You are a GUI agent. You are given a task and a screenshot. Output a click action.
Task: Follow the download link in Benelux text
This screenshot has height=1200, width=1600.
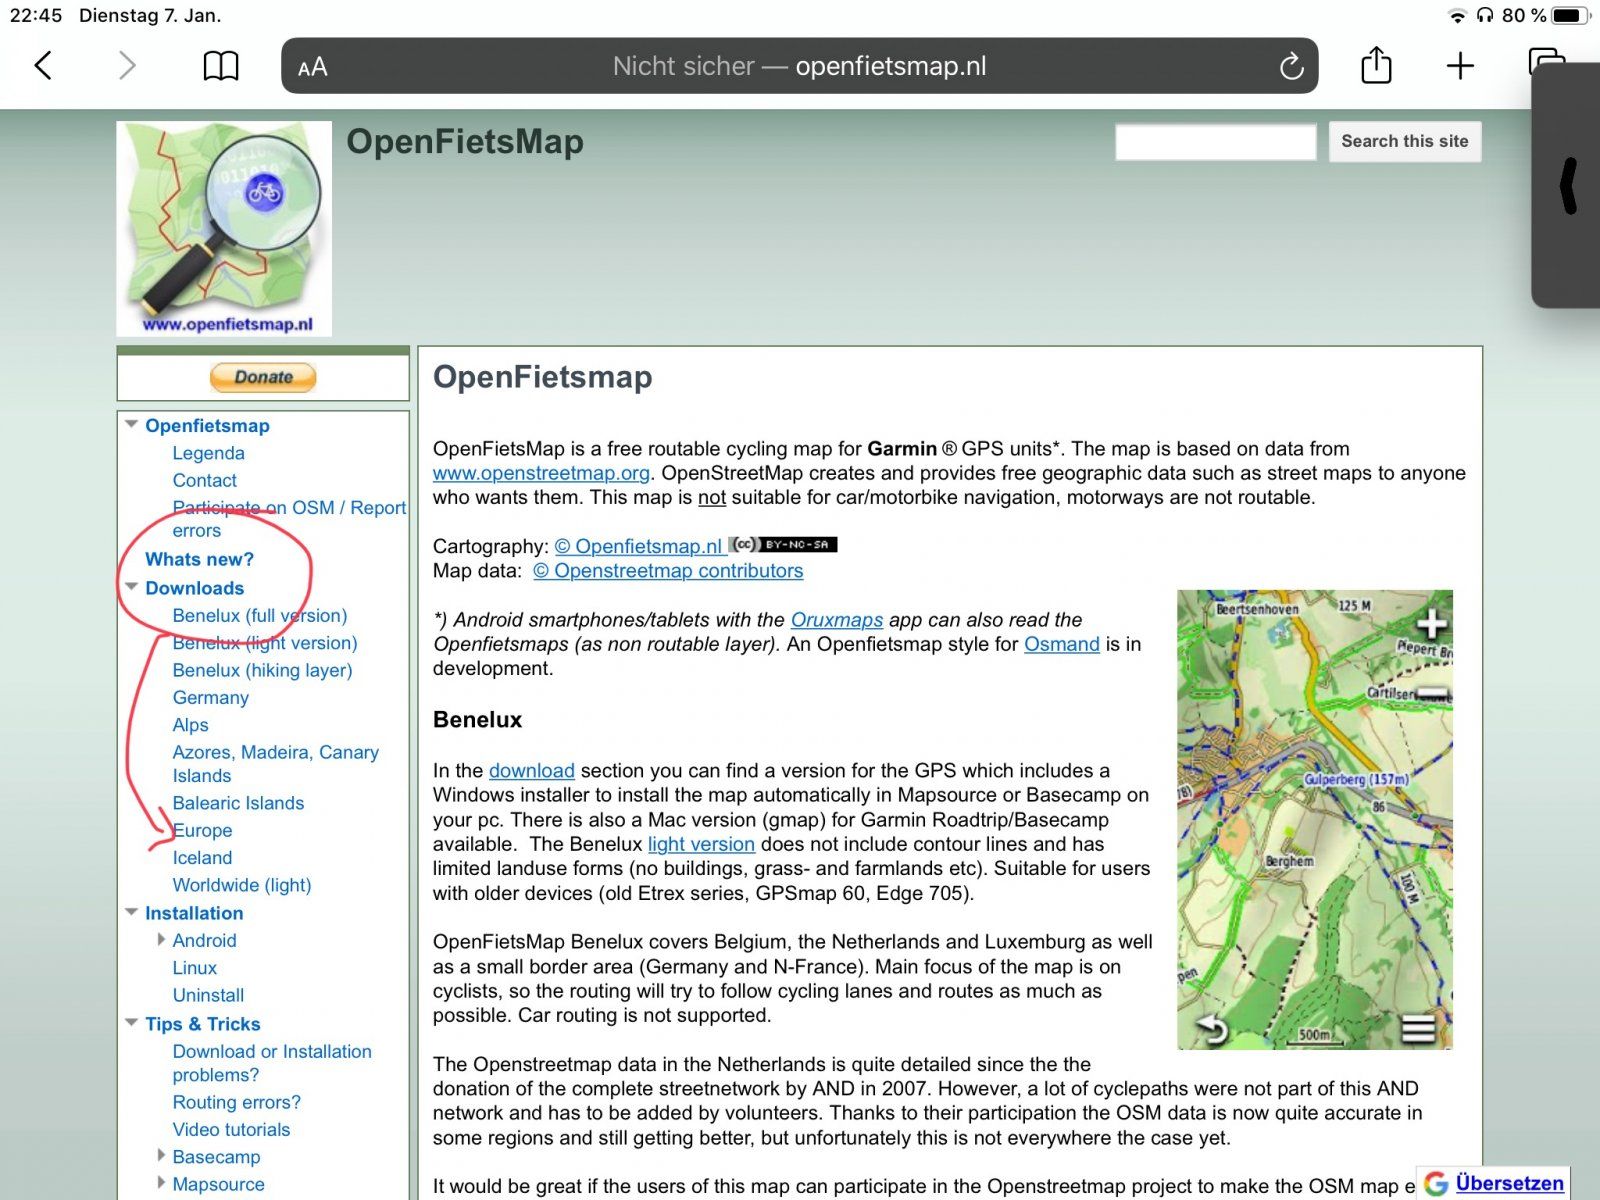(x=532, y=771)
